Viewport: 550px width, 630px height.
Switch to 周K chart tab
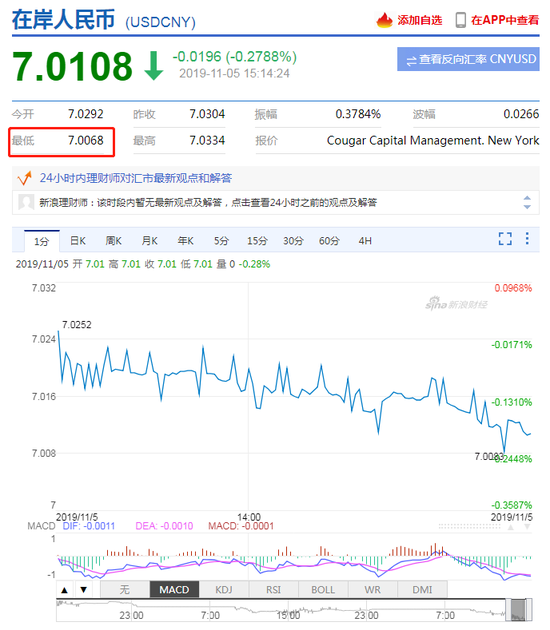113,241
